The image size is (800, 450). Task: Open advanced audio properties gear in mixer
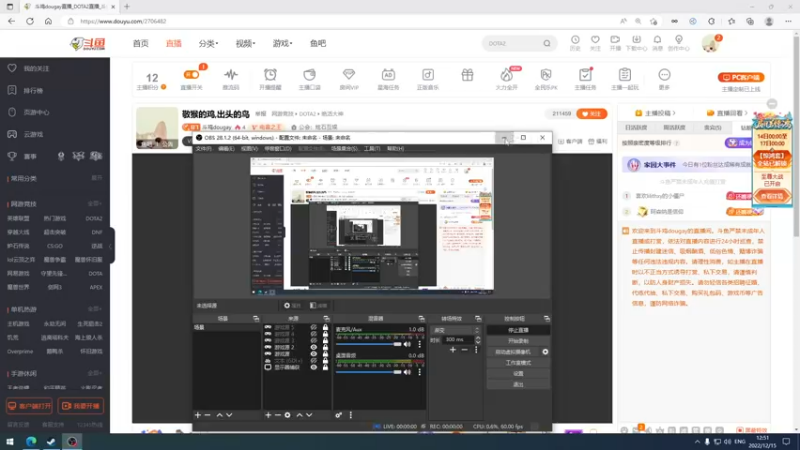(338, 415)
